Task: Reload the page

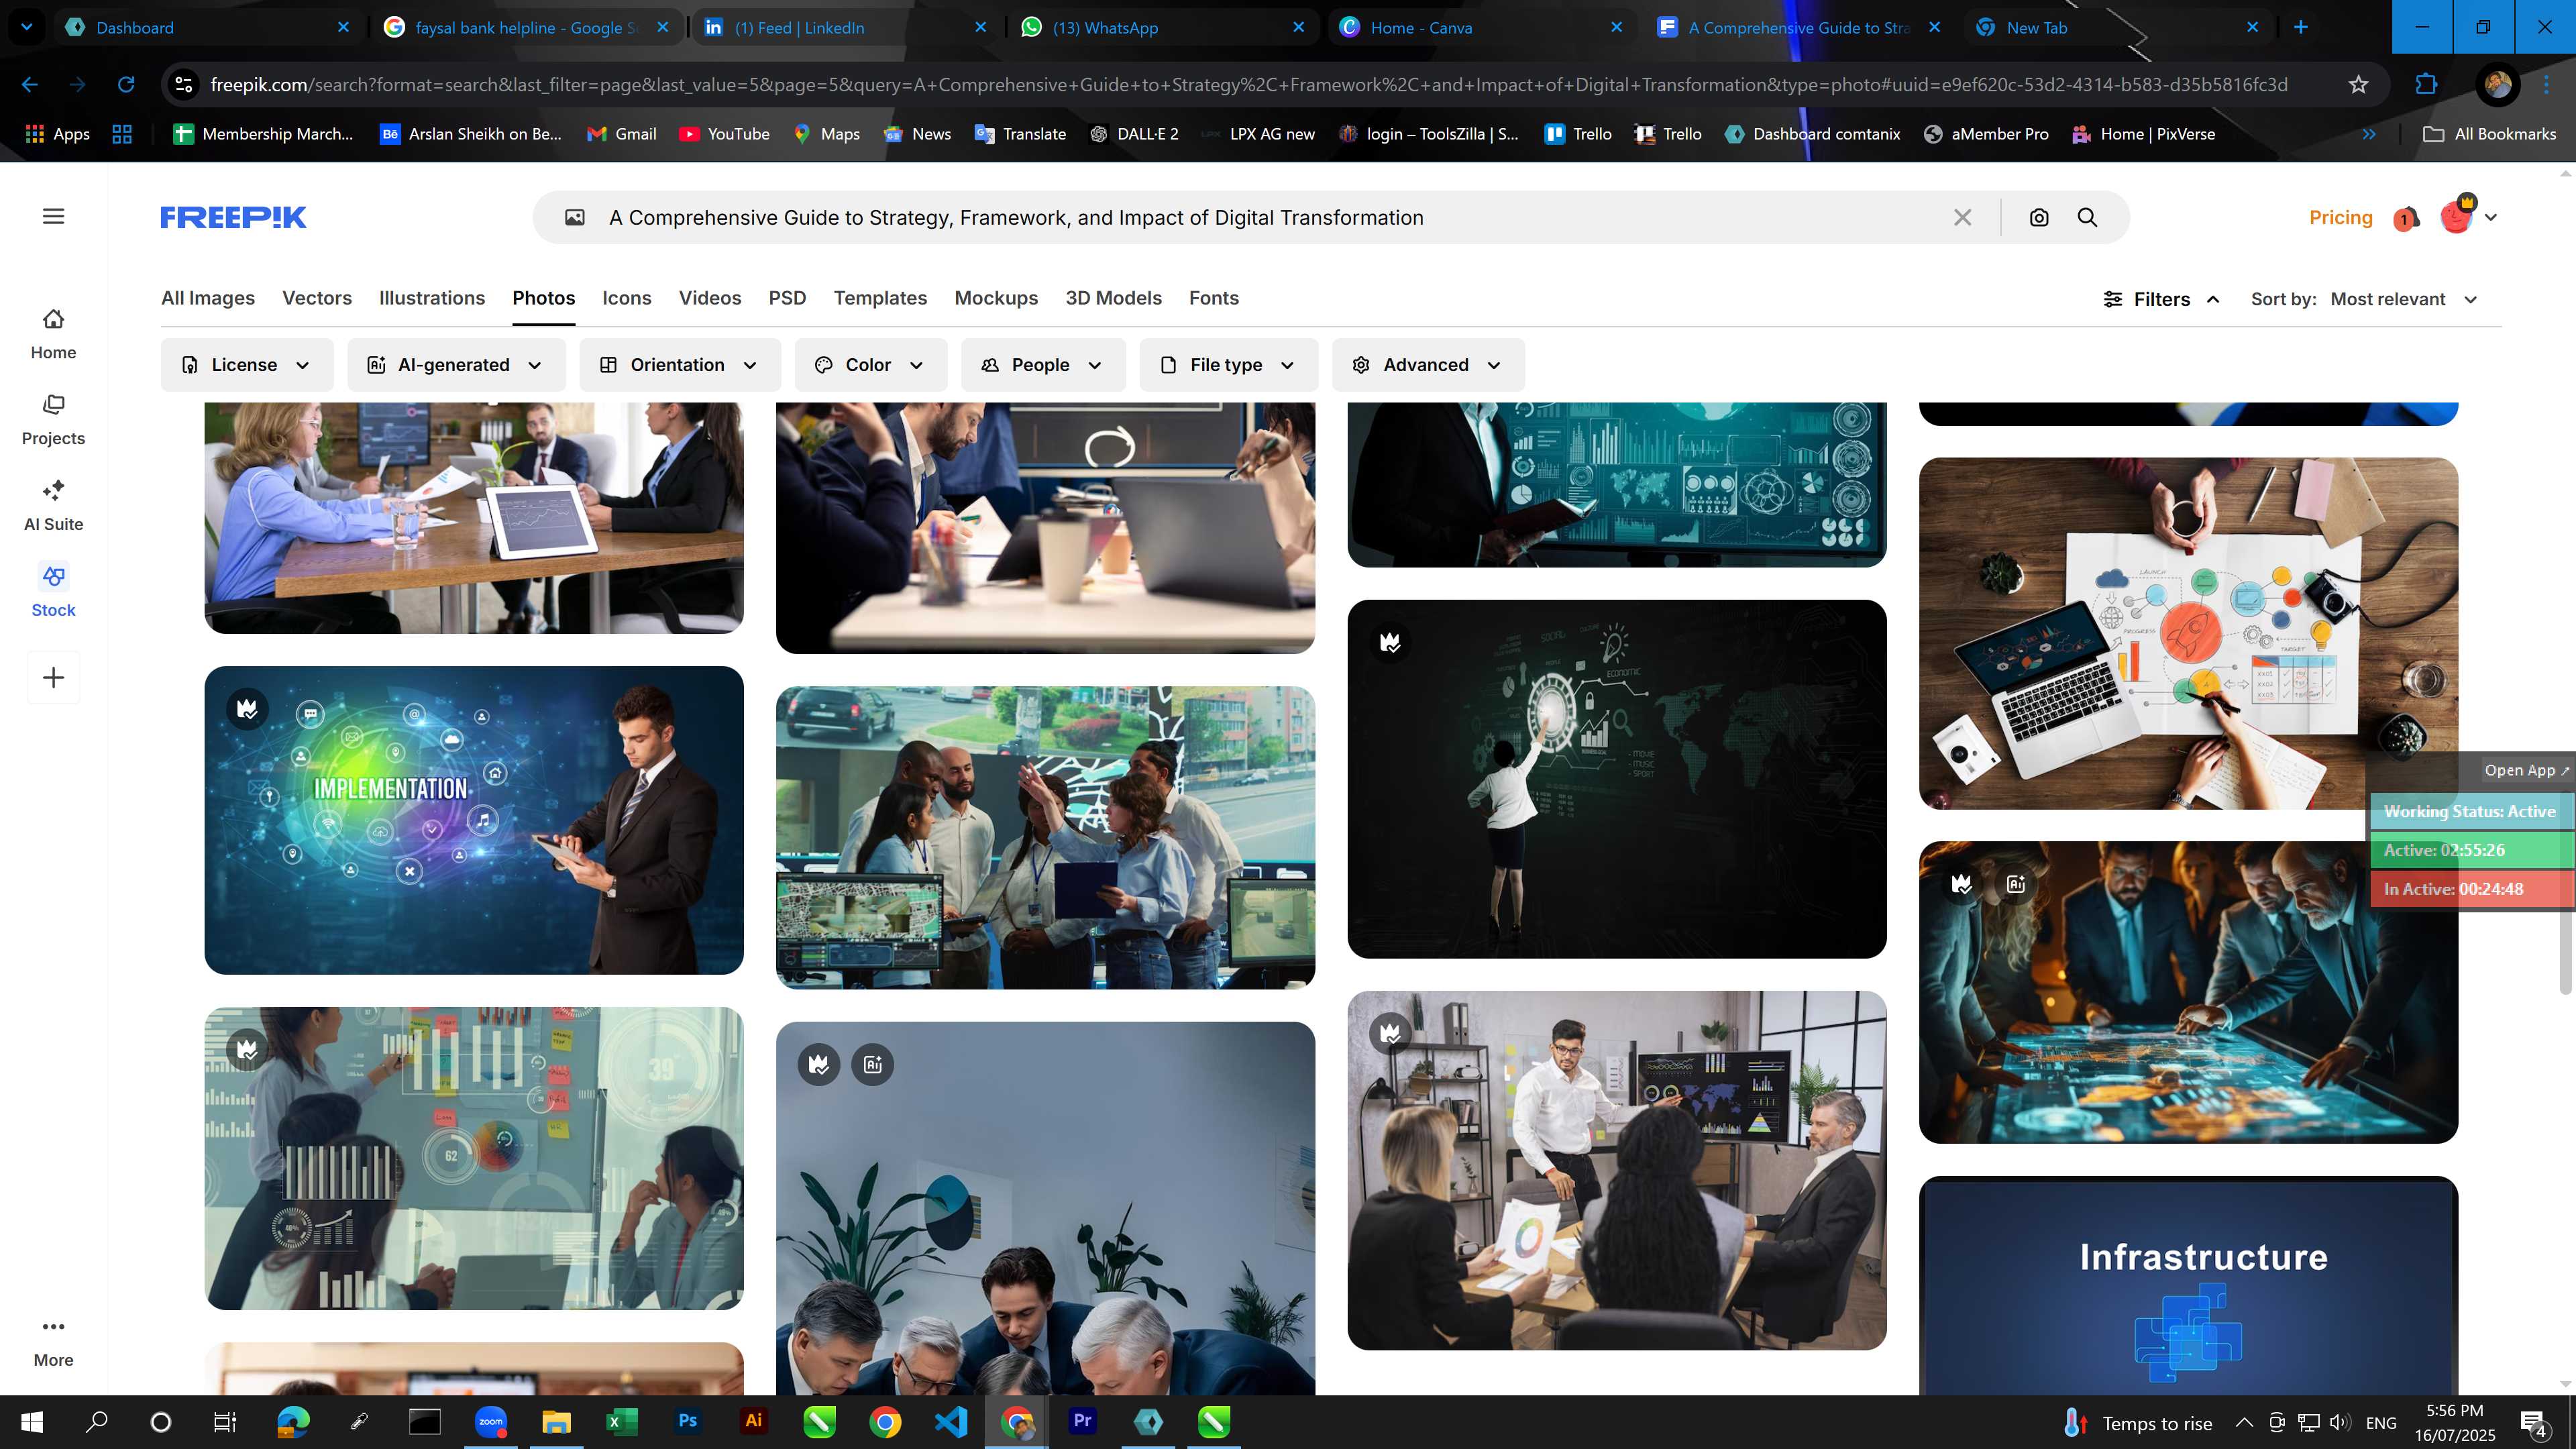Action: (126, 85)
